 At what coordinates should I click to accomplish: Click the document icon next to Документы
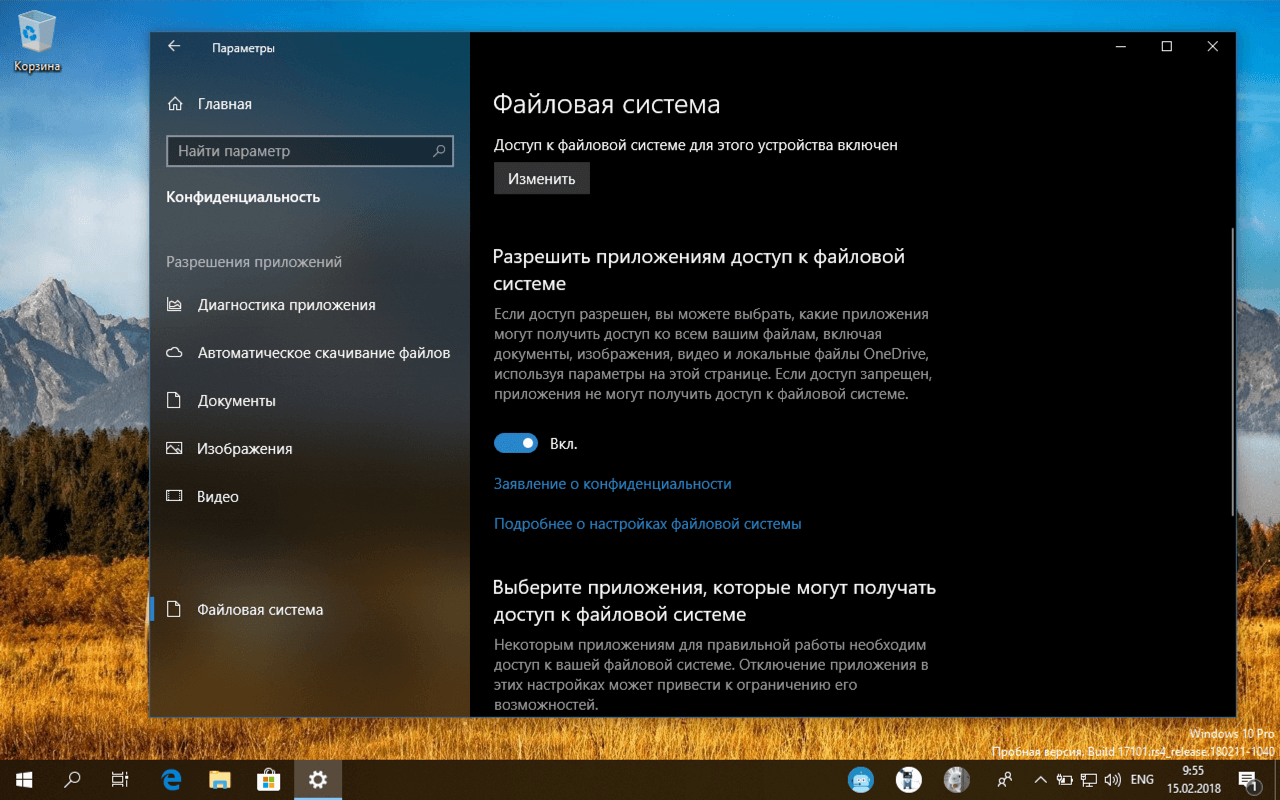coord(175,401)
